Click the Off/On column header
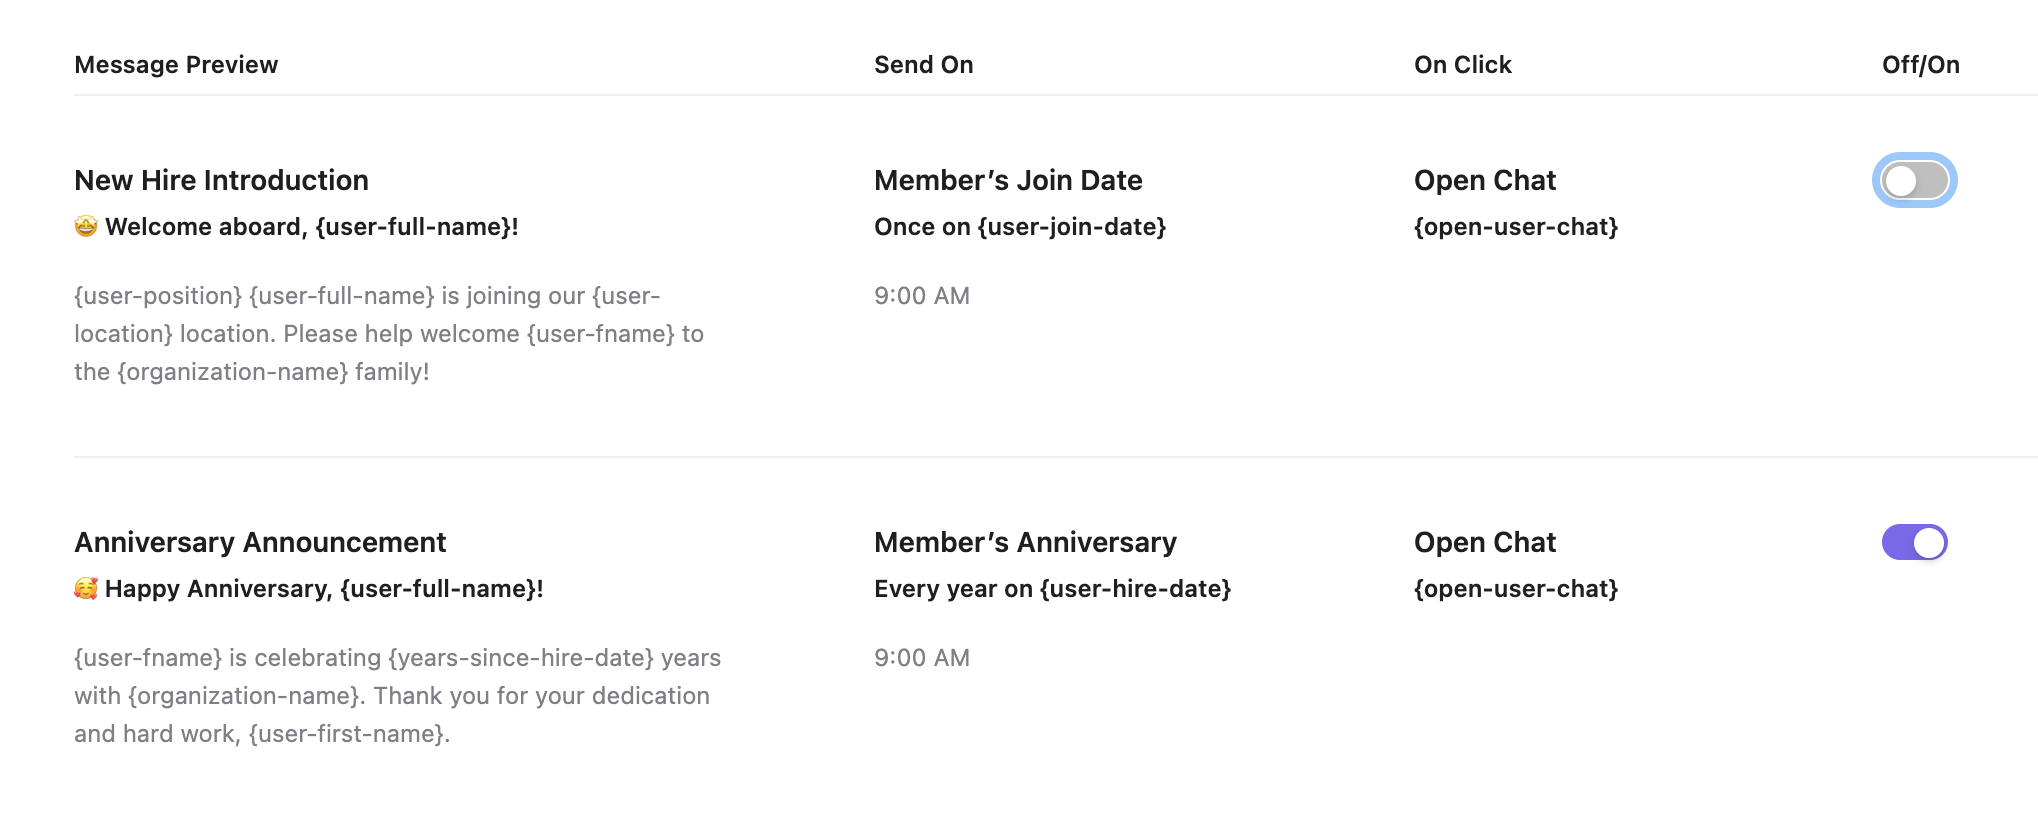 click(x=1920, y=65)
